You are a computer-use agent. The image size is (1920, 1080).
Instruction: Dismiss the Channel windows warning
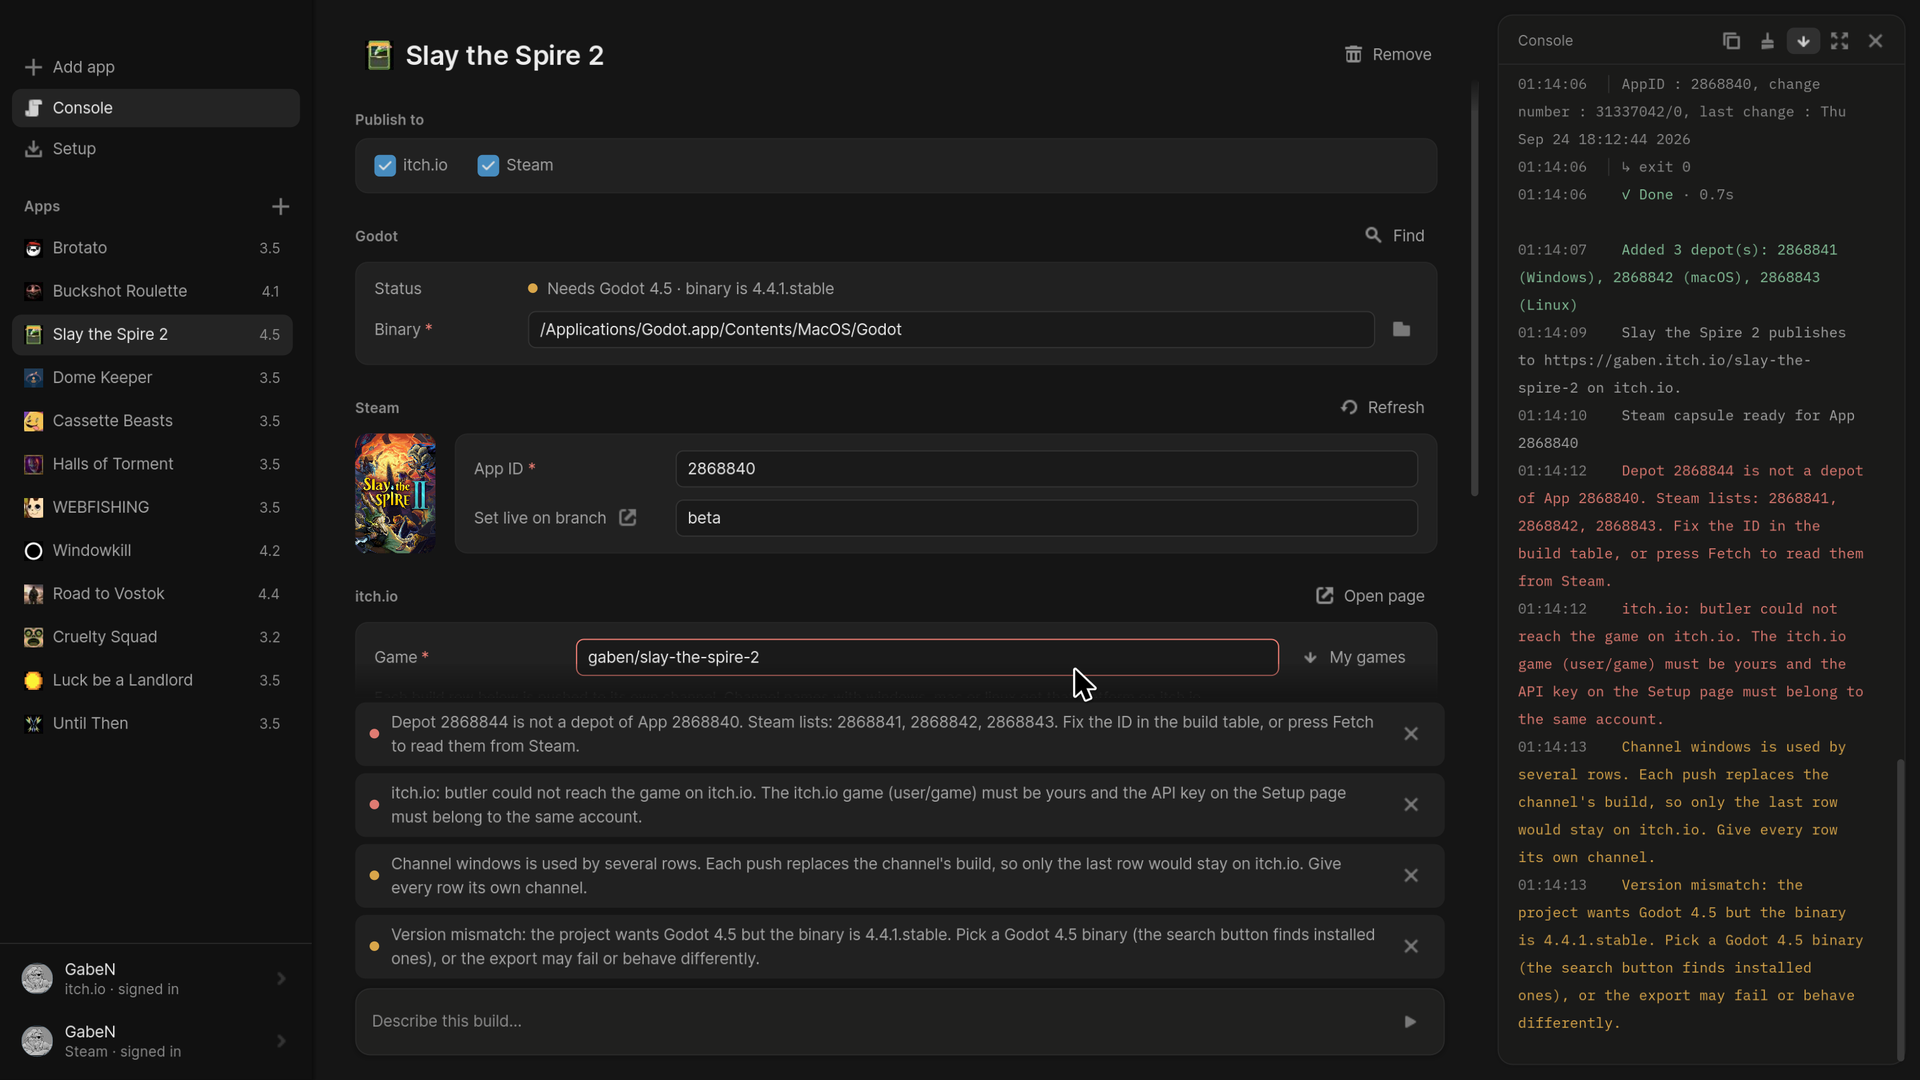[1411, 876]
